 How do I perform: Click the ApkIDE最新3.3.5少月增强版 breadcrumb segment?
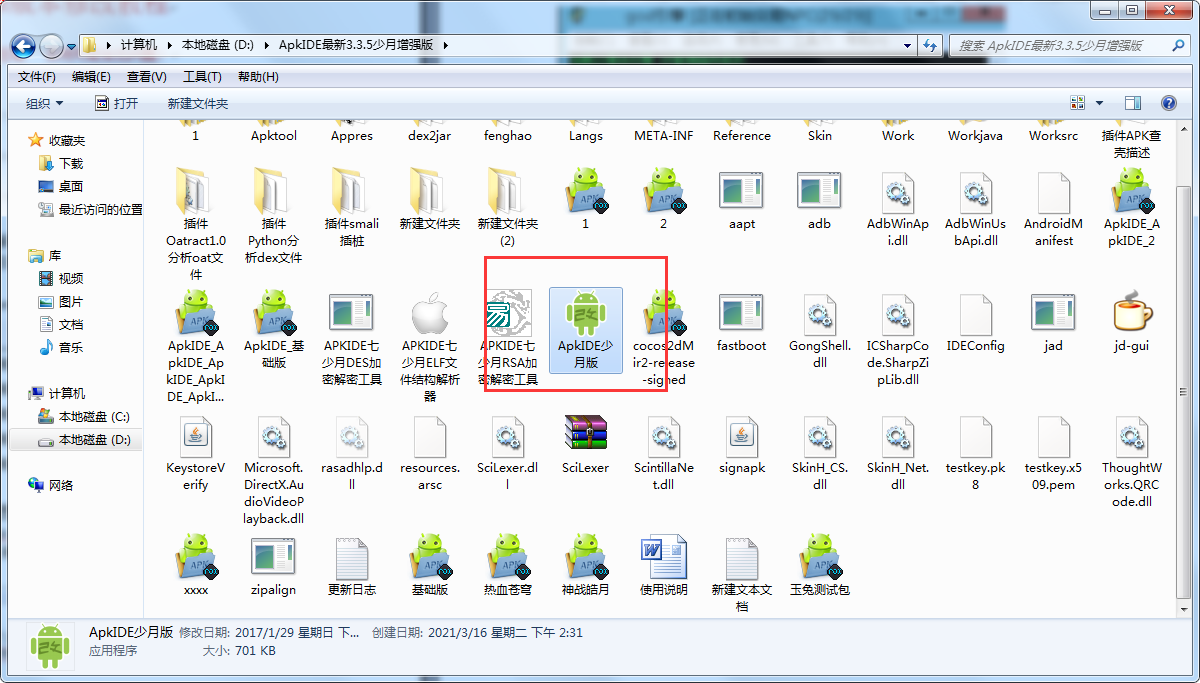click(358, 45)
